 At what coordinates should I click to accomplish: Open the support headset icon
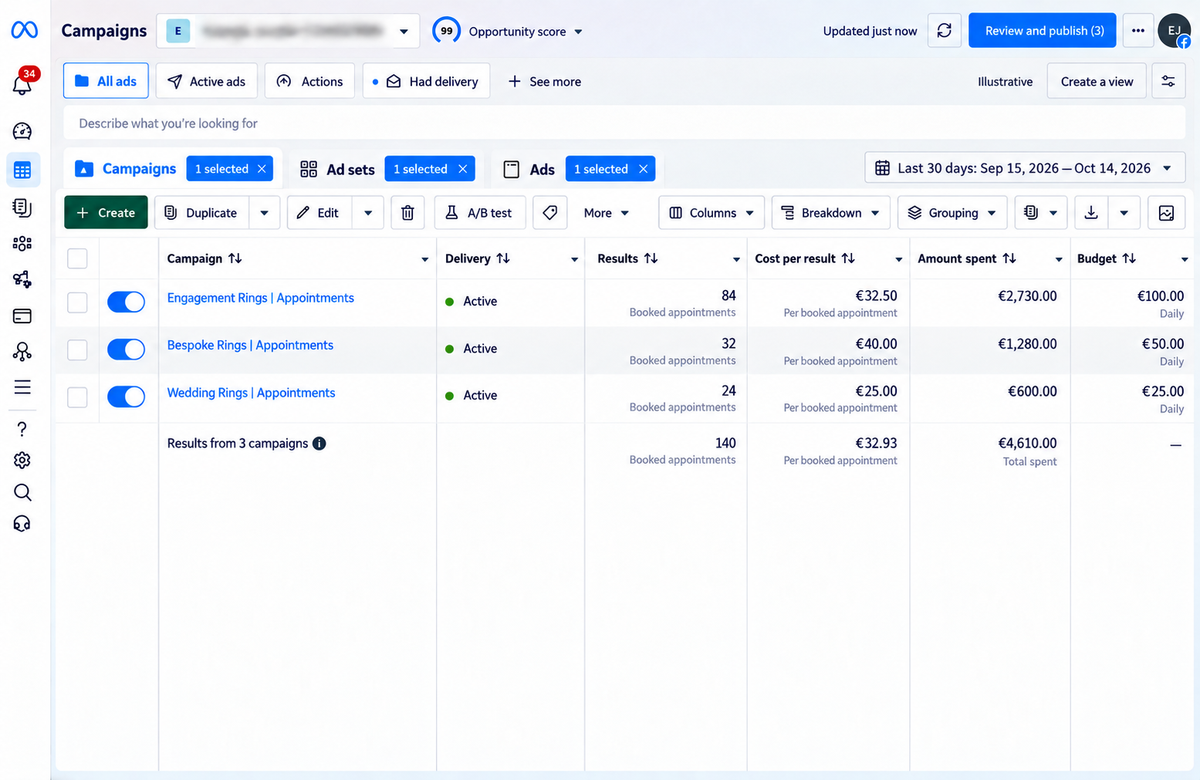click(22, 523)
